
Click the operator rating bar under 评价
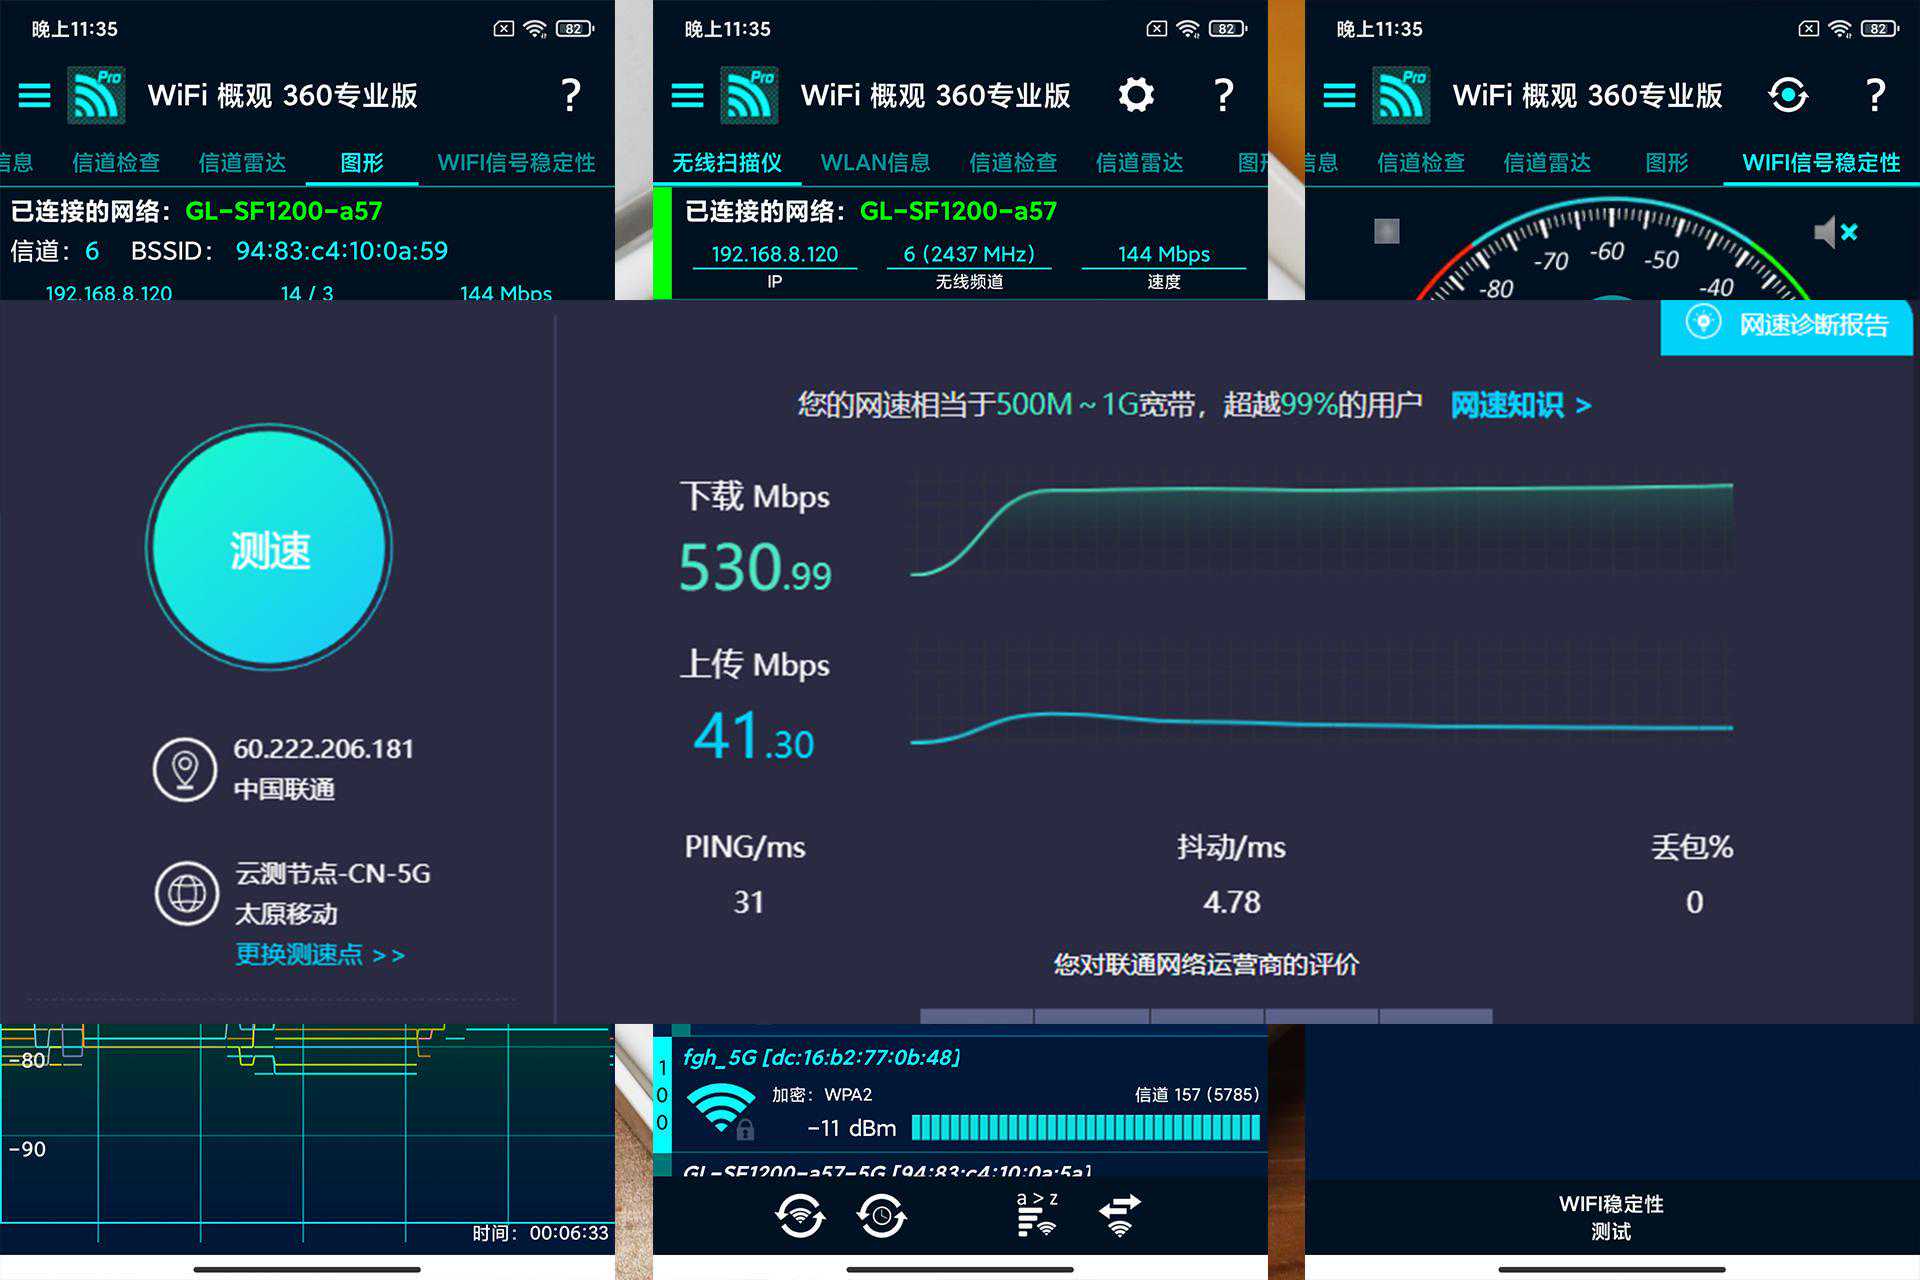click(1206, 1015)
